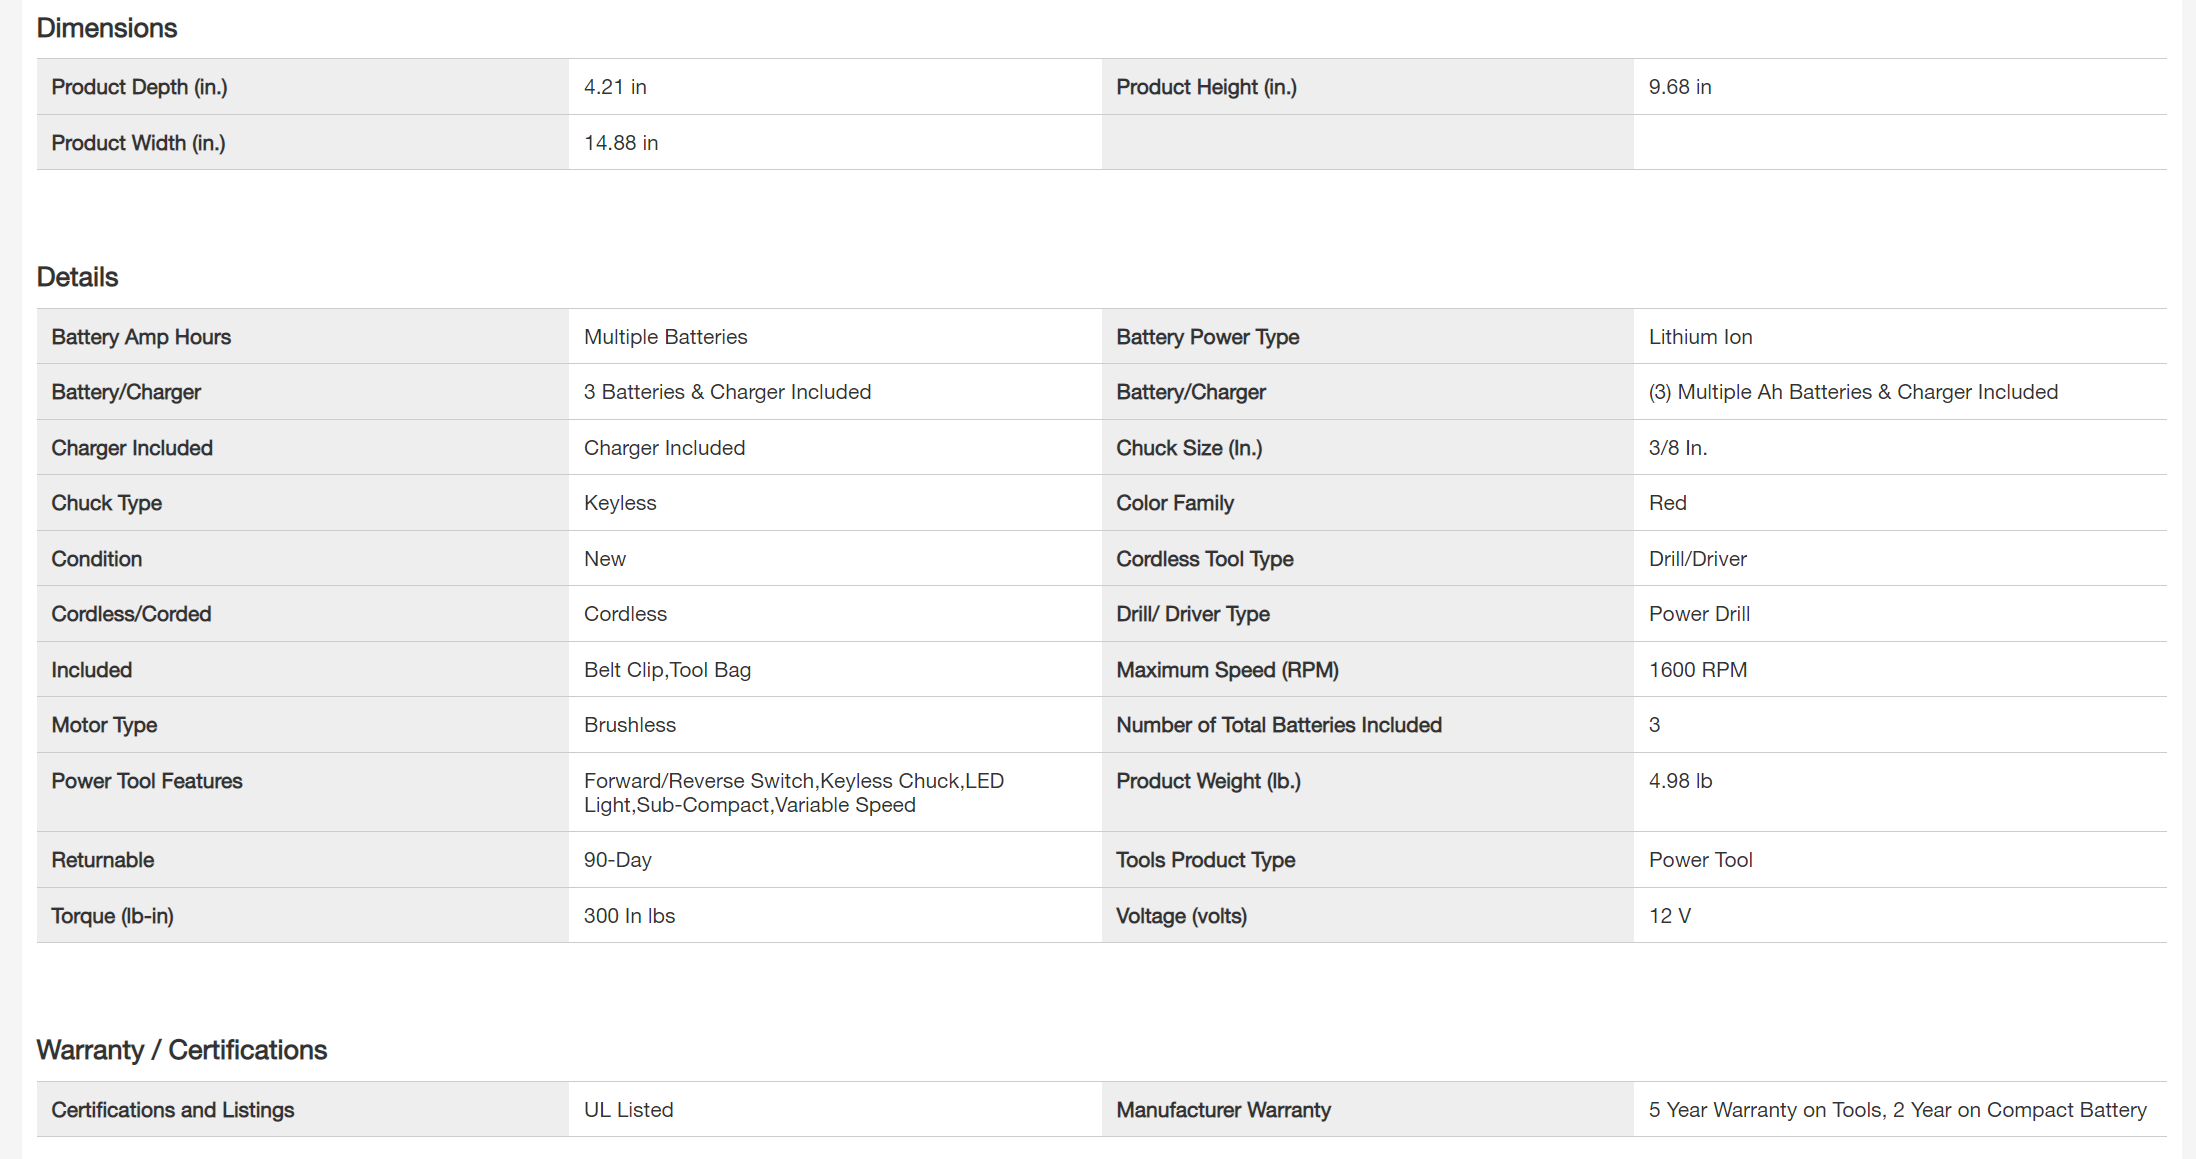Select the 4.98 lb weight value

(x=1680, y=781)
